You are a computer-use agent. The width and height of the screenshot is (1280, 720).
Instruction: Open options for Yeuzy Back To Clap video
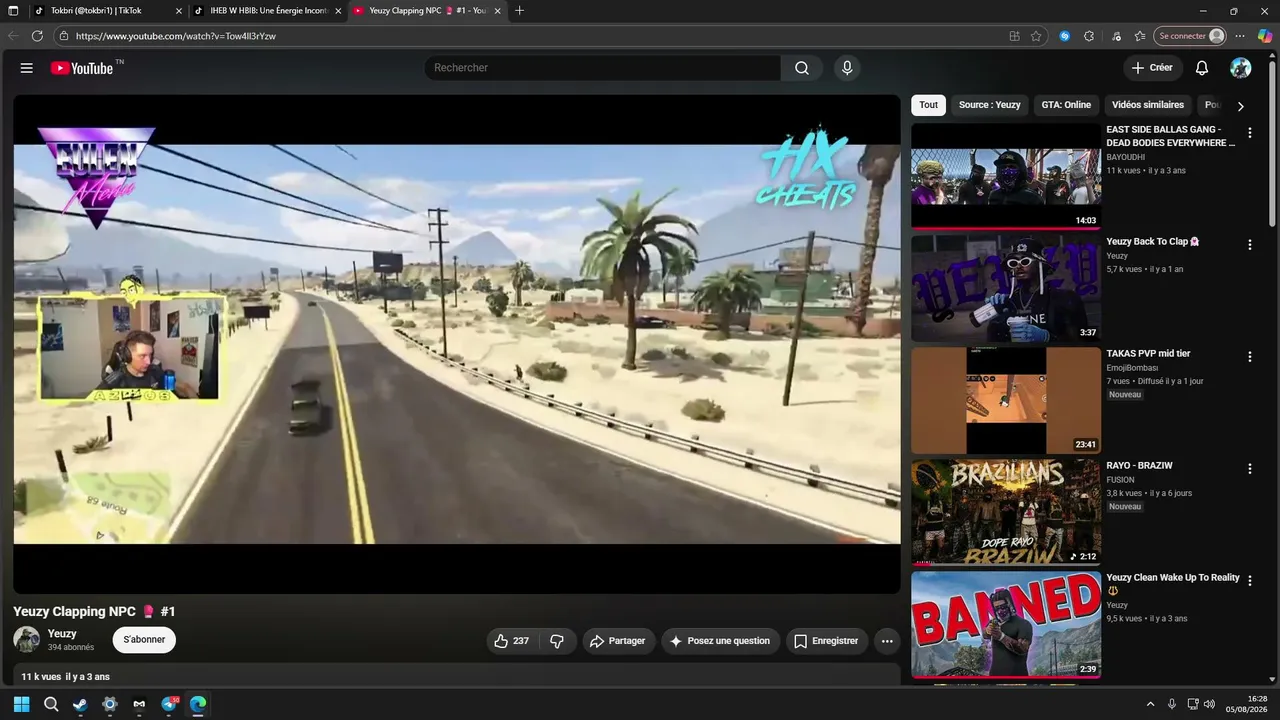pos(1249,244)
